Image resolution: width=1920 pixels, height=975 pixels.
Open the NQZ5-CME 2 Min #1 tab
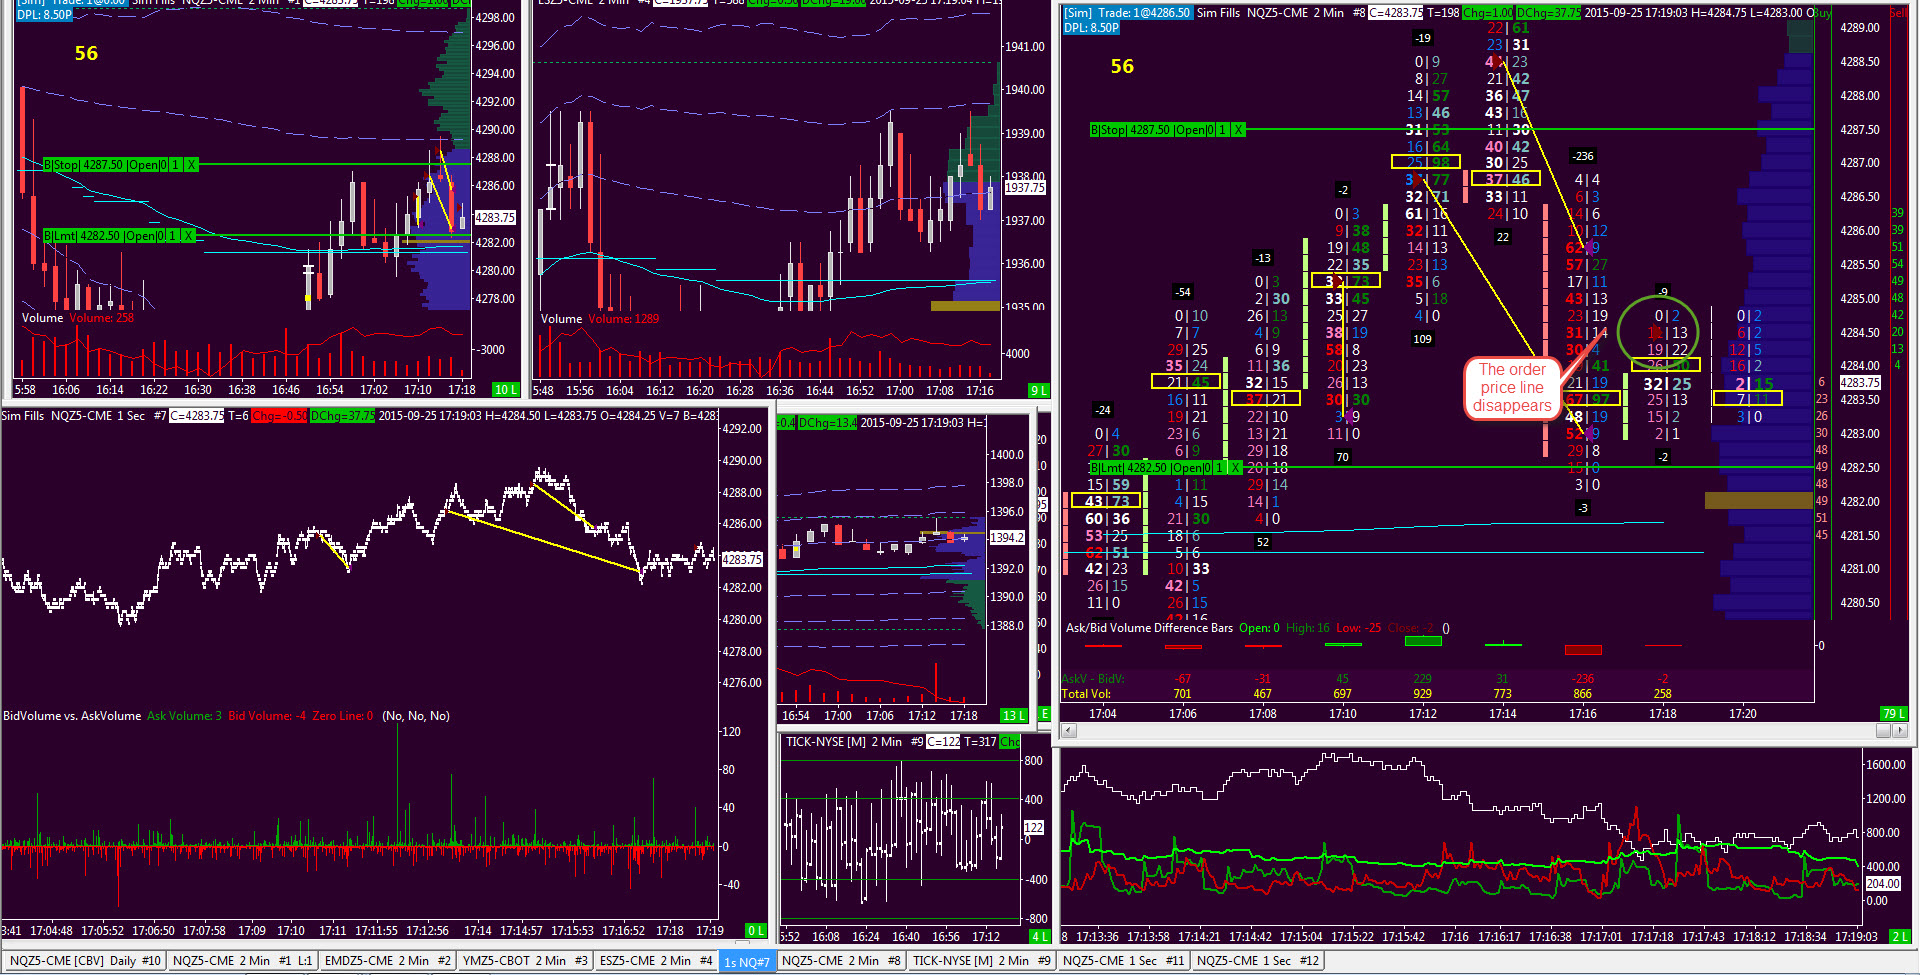tap(243, 961)
